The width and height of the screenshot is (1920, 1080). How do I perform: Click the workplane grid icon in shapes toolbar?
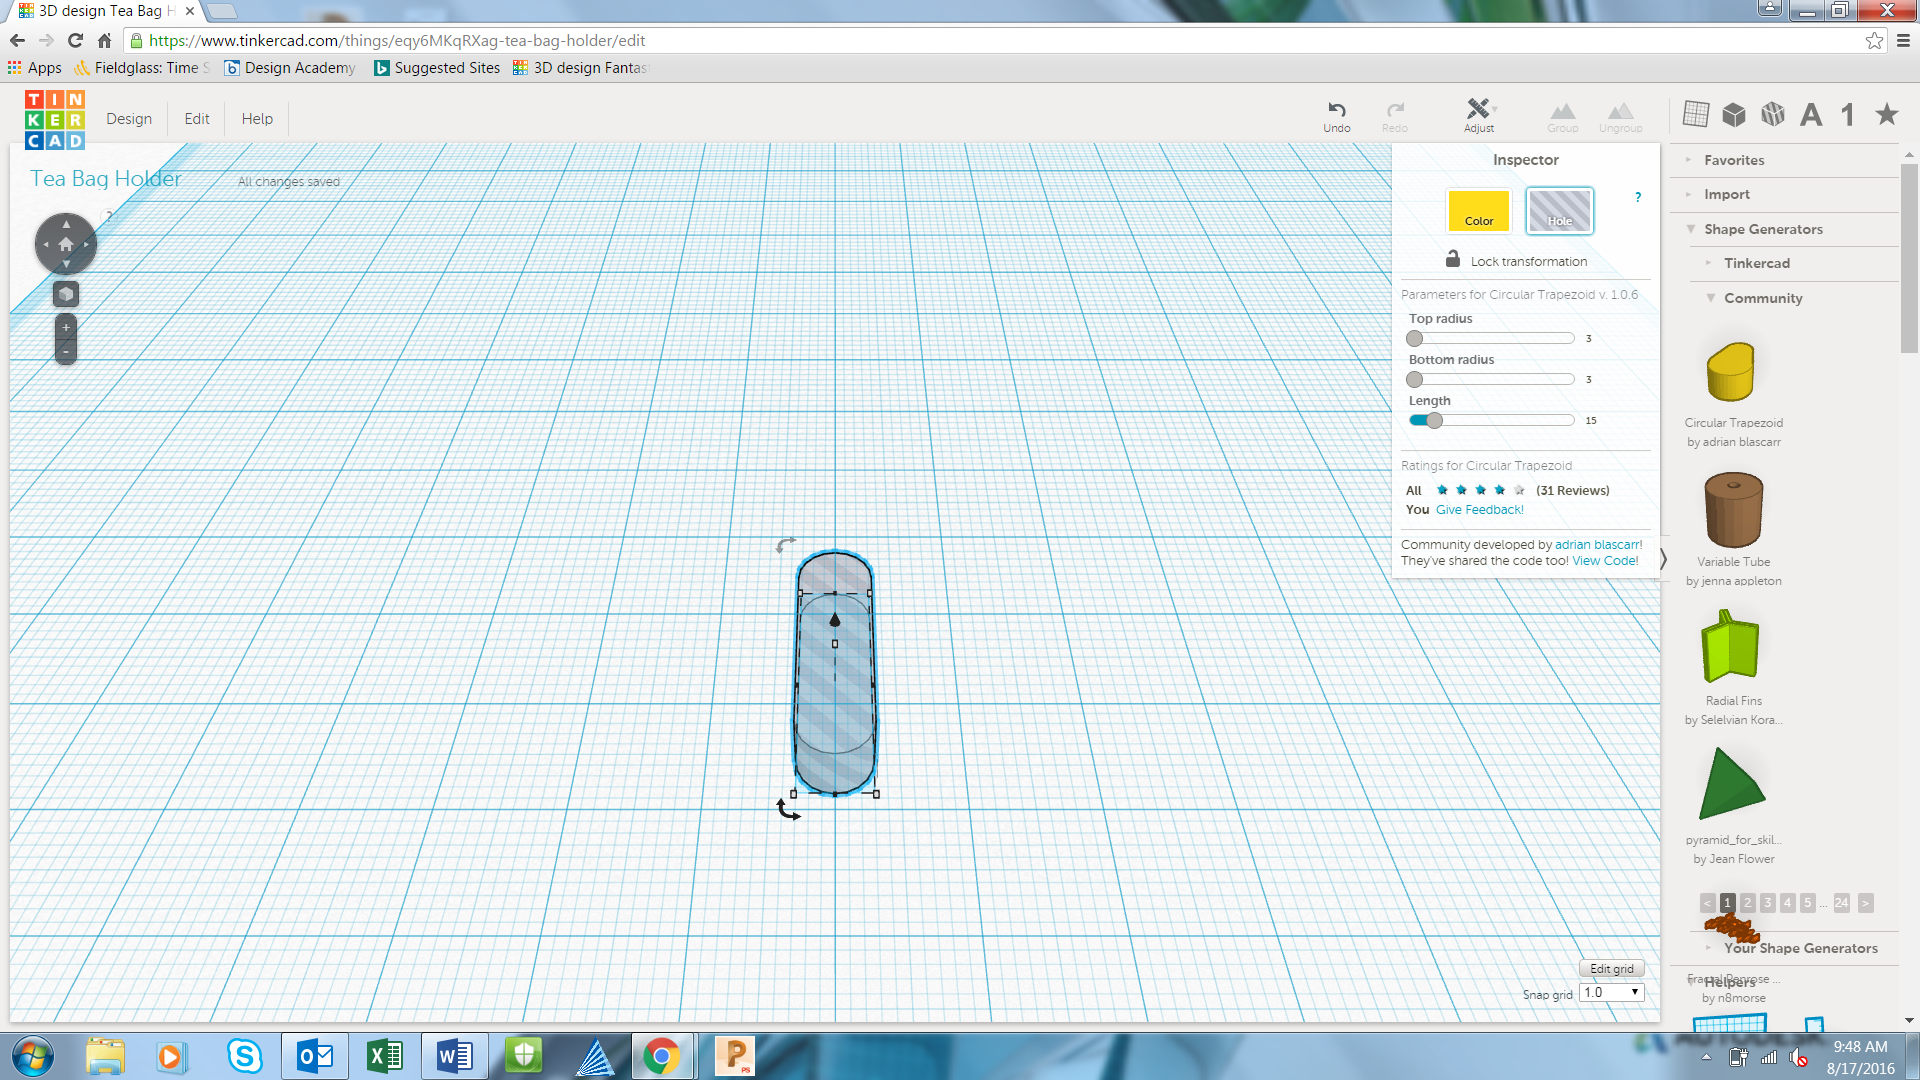coord(1695,114)
